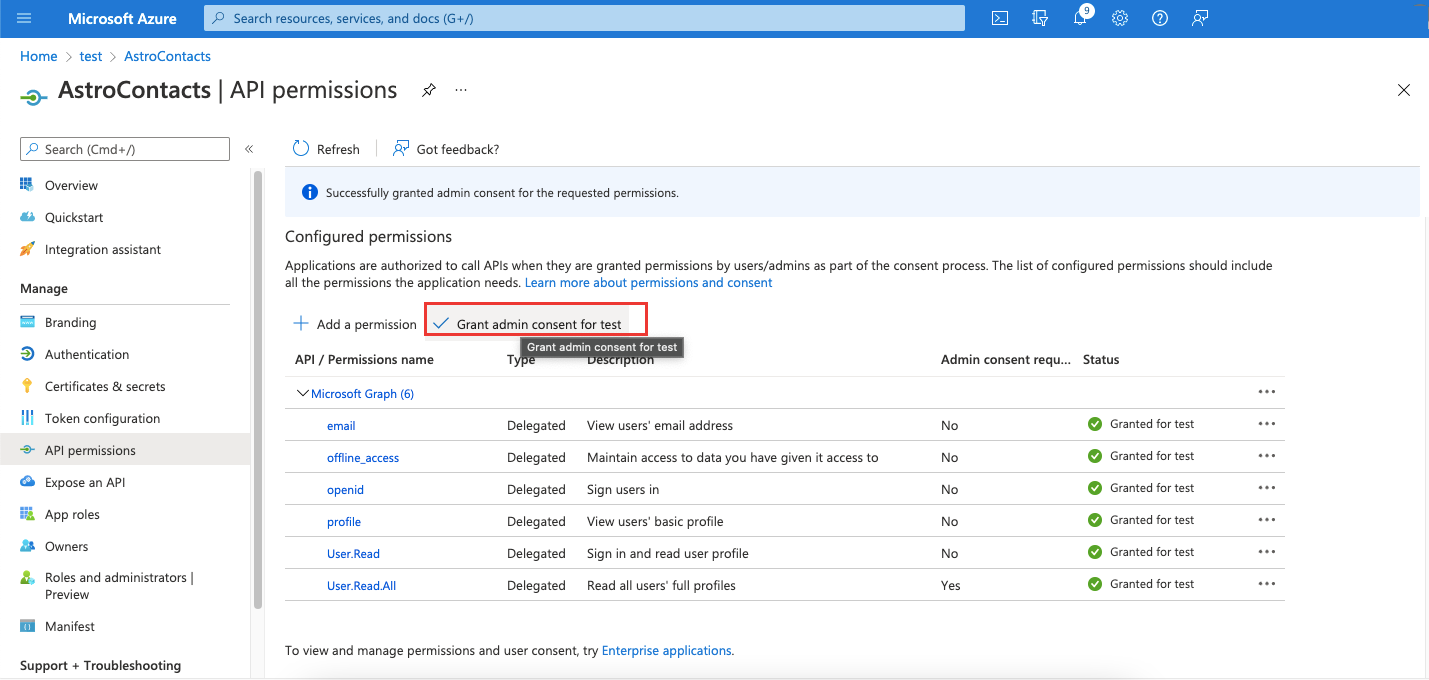The height and width of the screenshot is (680, 1429).
Task: Collapse the left navigation pane
Action: (x=249, y=149)
